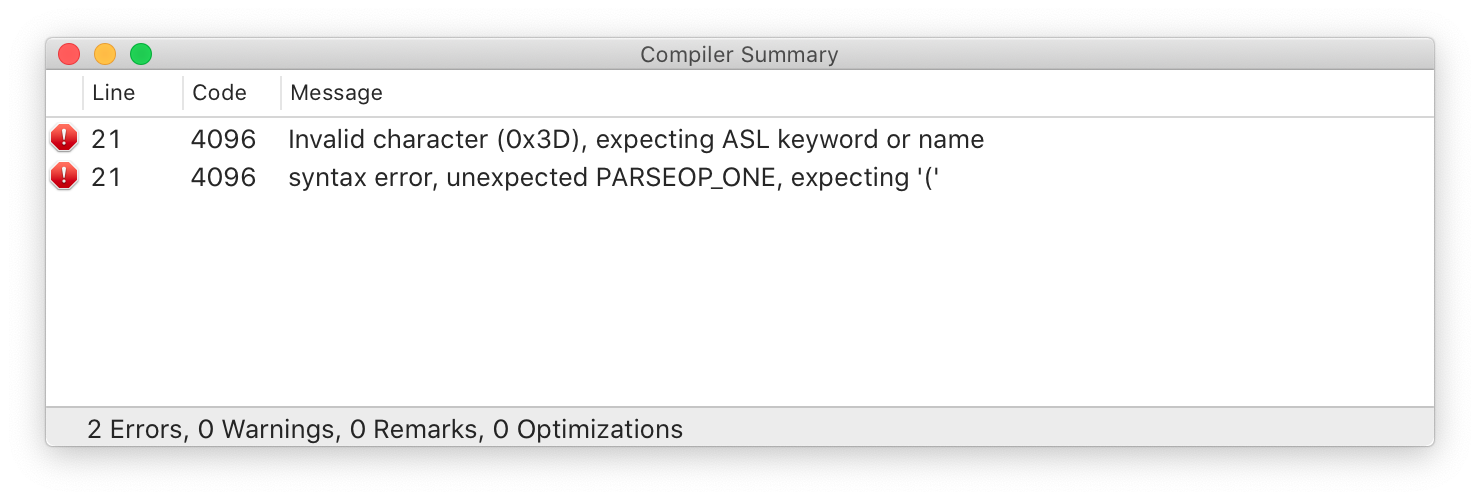The image size is (1480, 500).
Task: Select line number 21 in syntax error row
Action: pyautogui.click(x=106, y=177)
